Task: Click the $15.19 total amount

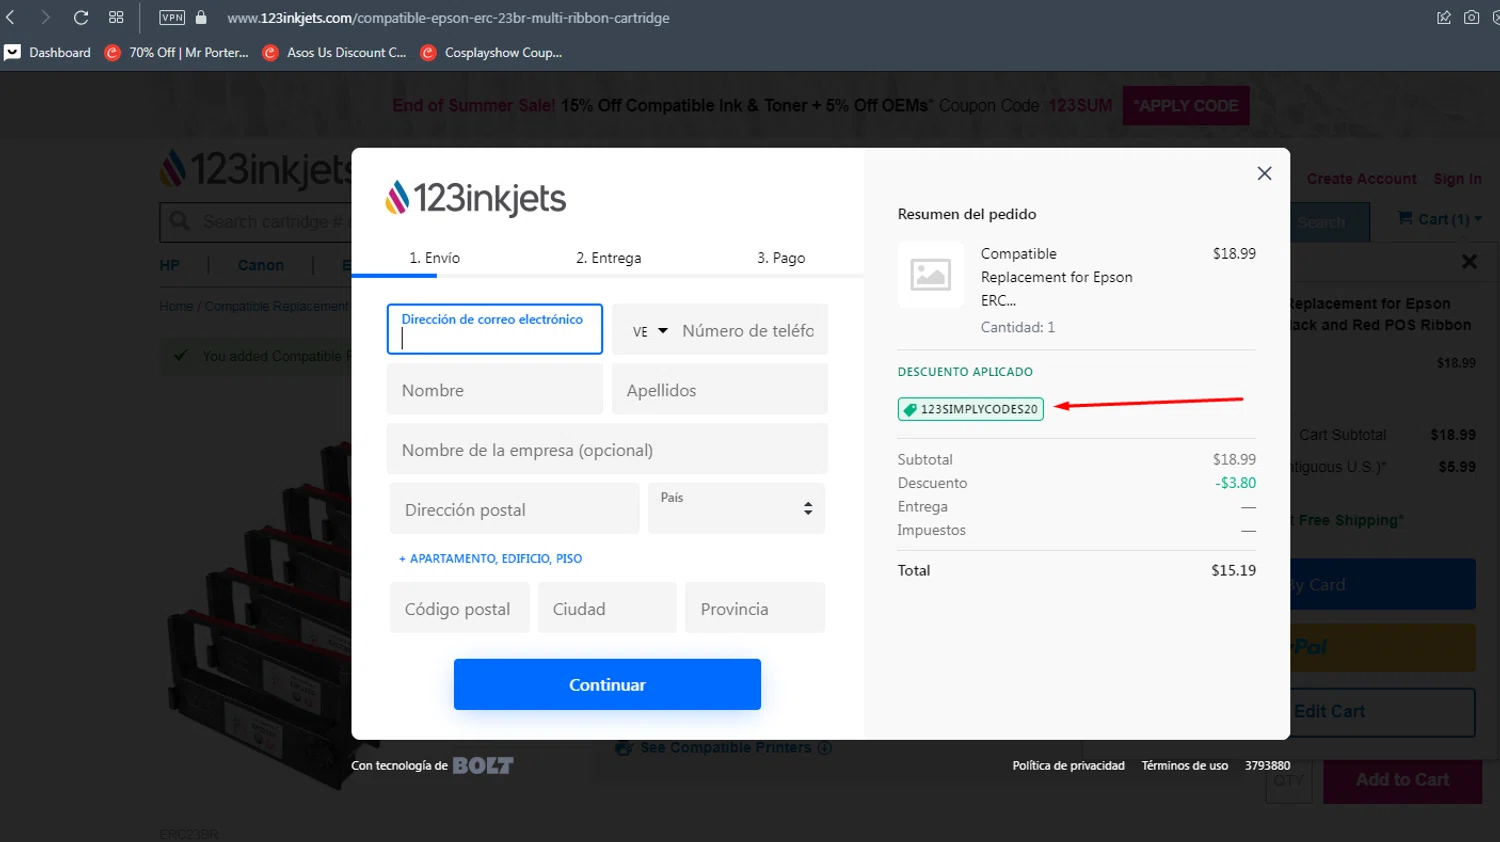Action: pos(1233,571)
